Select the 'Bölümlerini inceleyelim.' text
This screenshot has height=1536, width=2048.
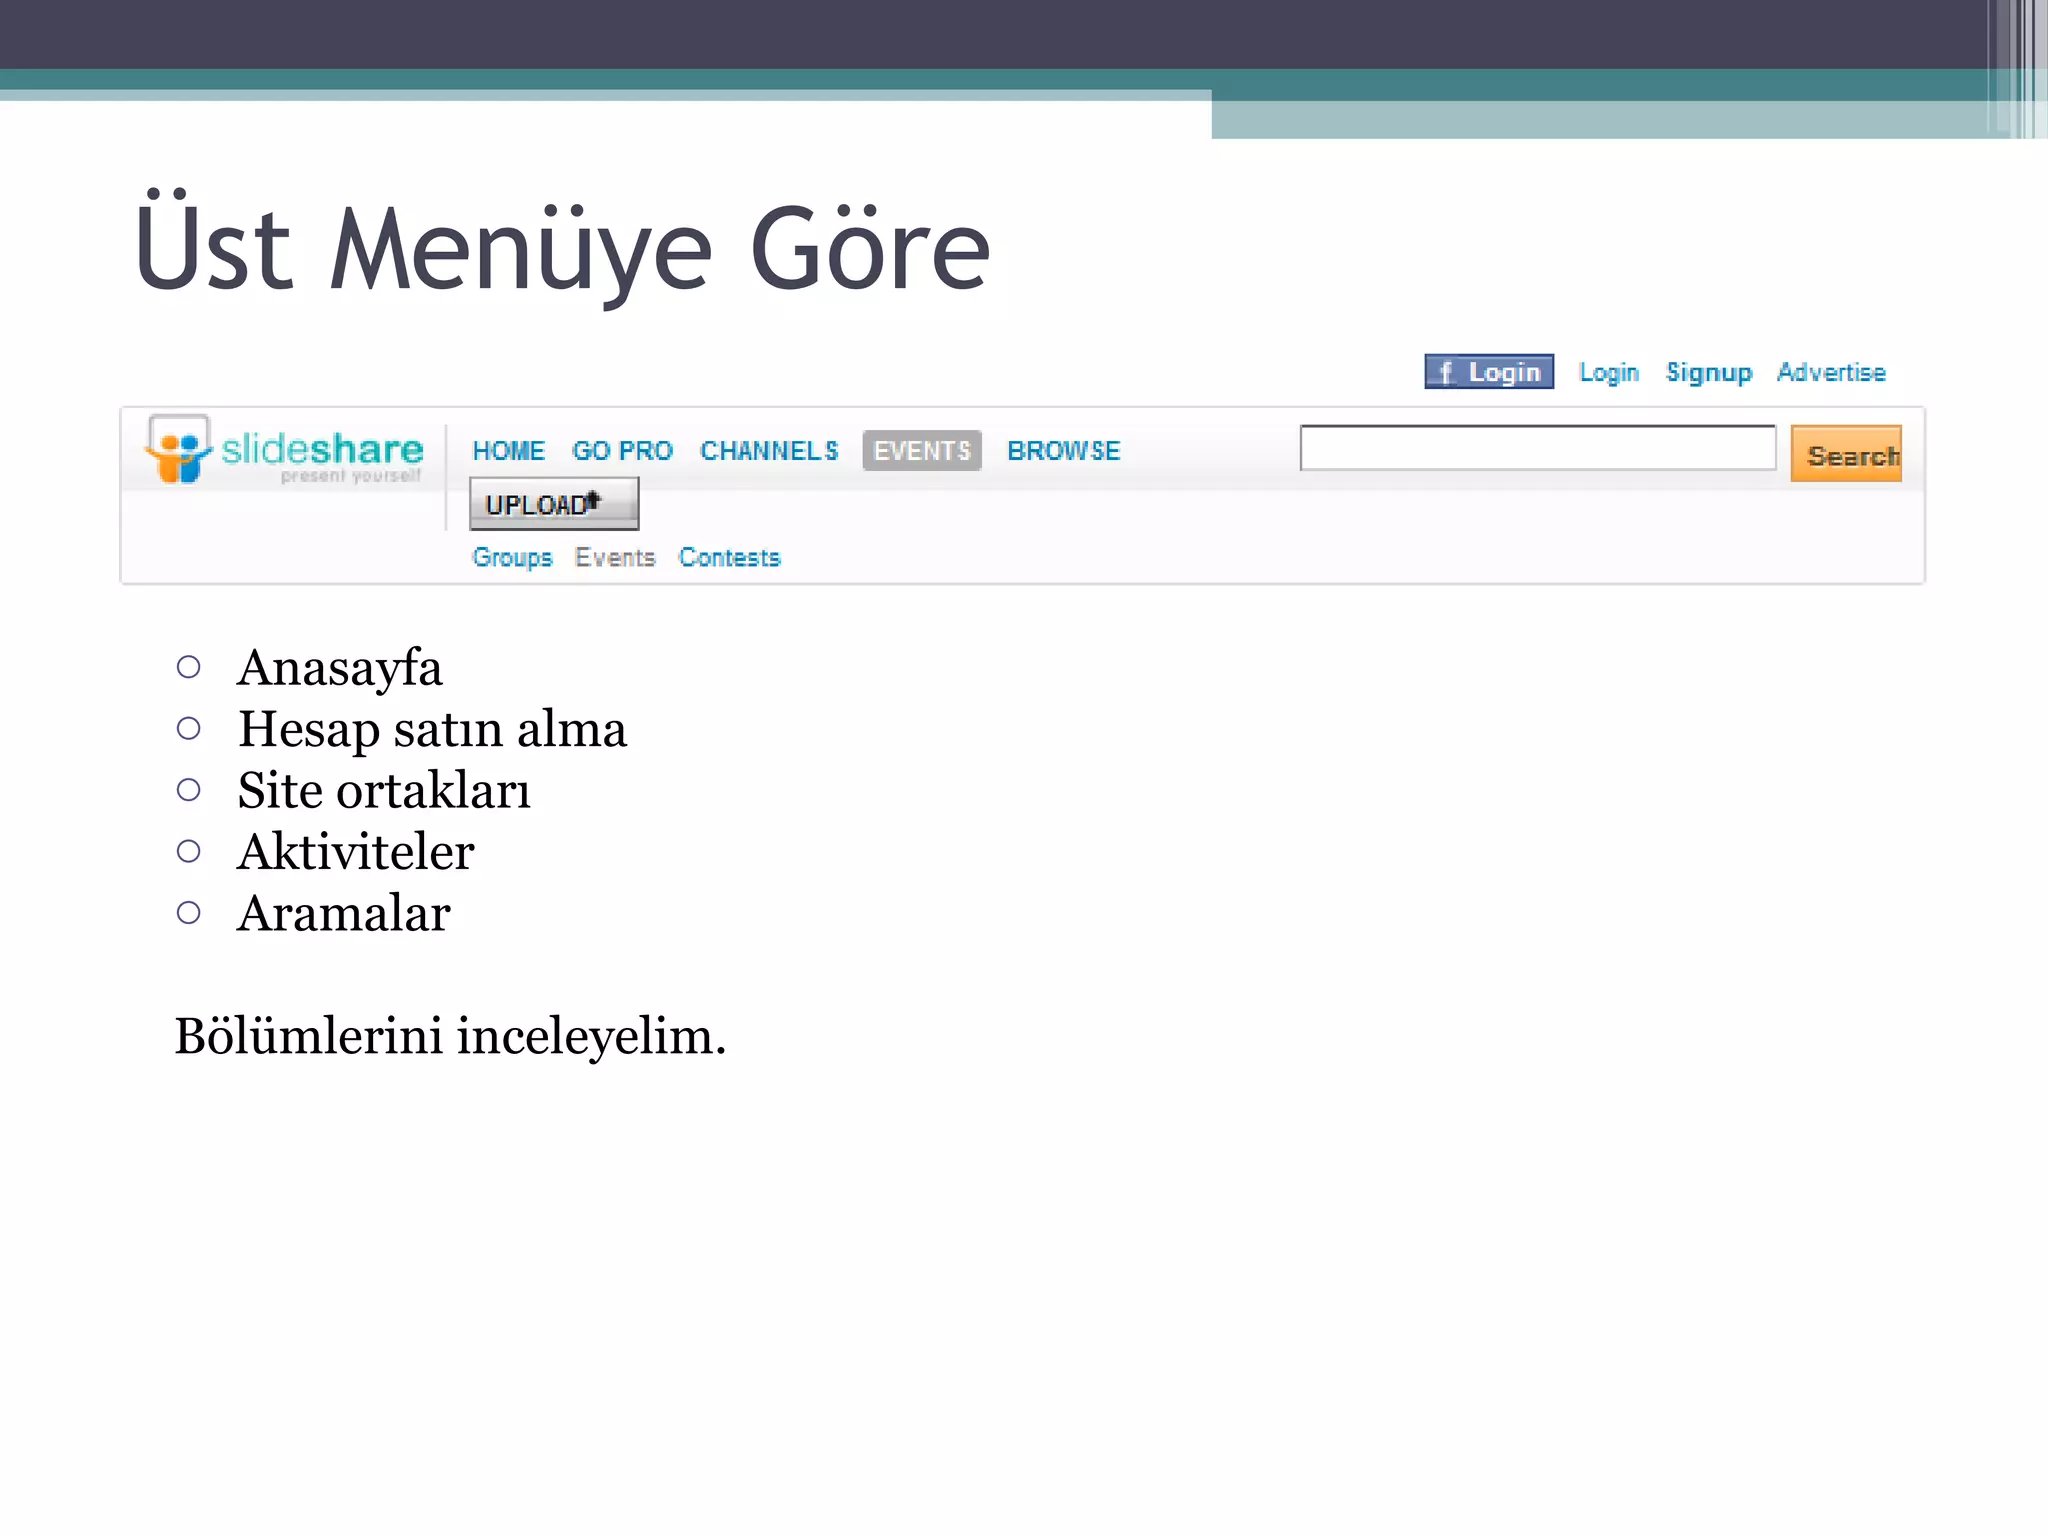click(x=450, y=1037)
